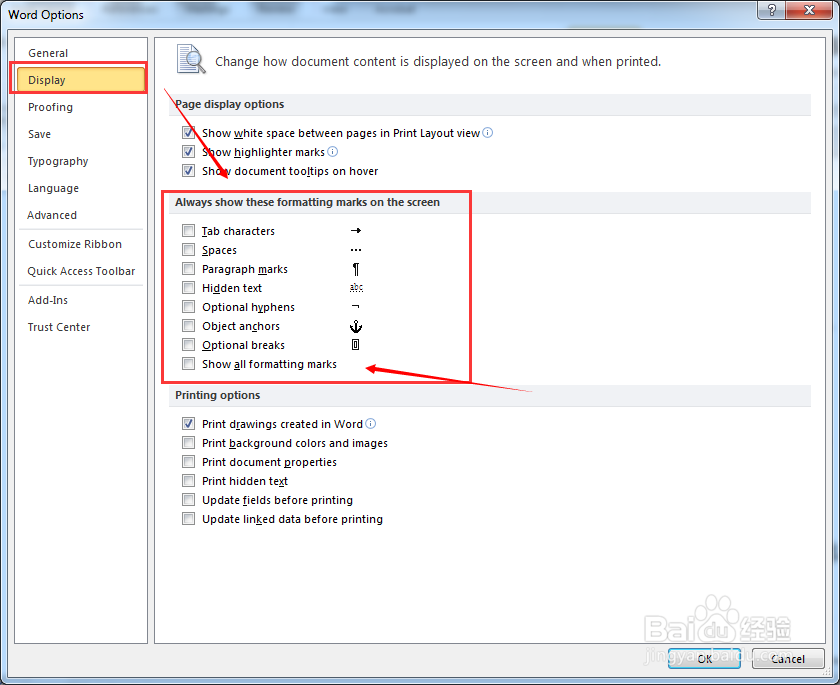Viewport: 840px width, 685px height.
Task: Select the Display category
Action: point(80,80)
